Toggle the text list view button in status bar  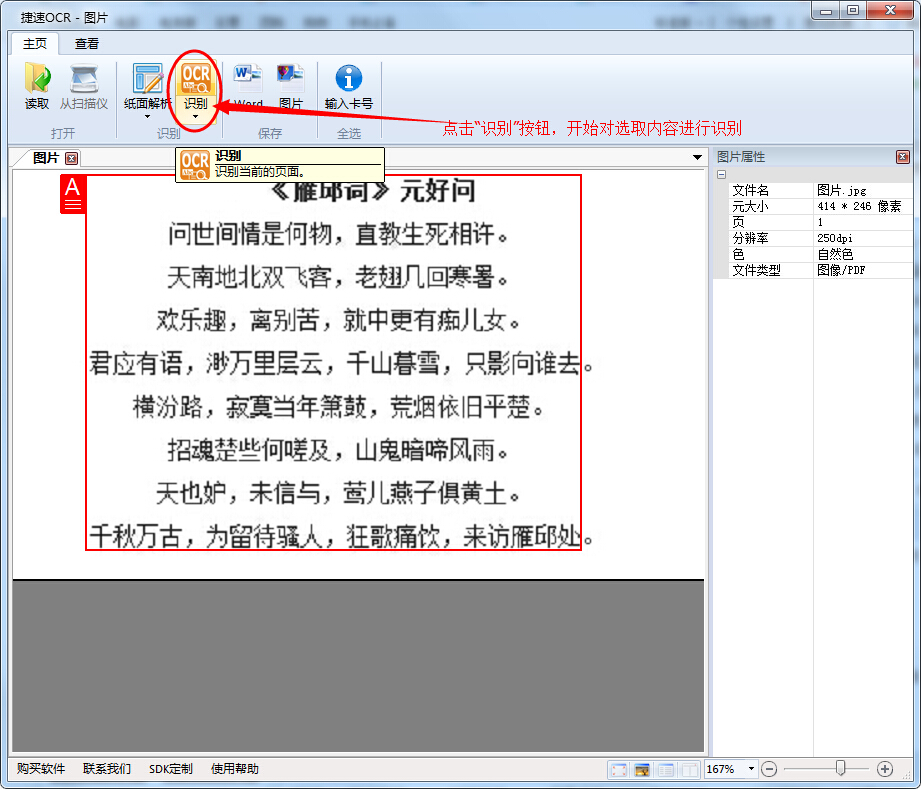665,769
